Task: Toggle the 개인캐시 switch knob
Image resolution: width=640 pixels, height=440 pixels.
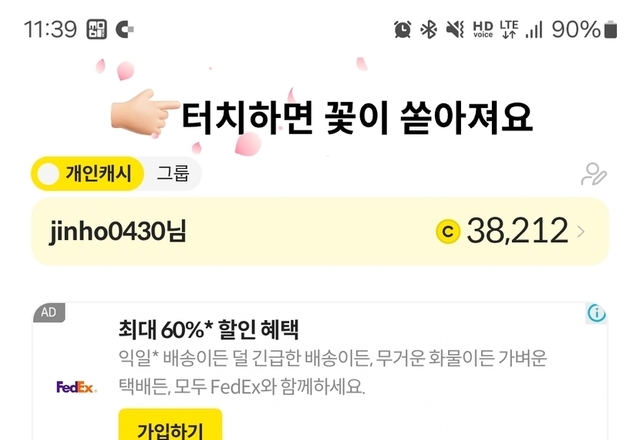Action: [x=48, y=174]
